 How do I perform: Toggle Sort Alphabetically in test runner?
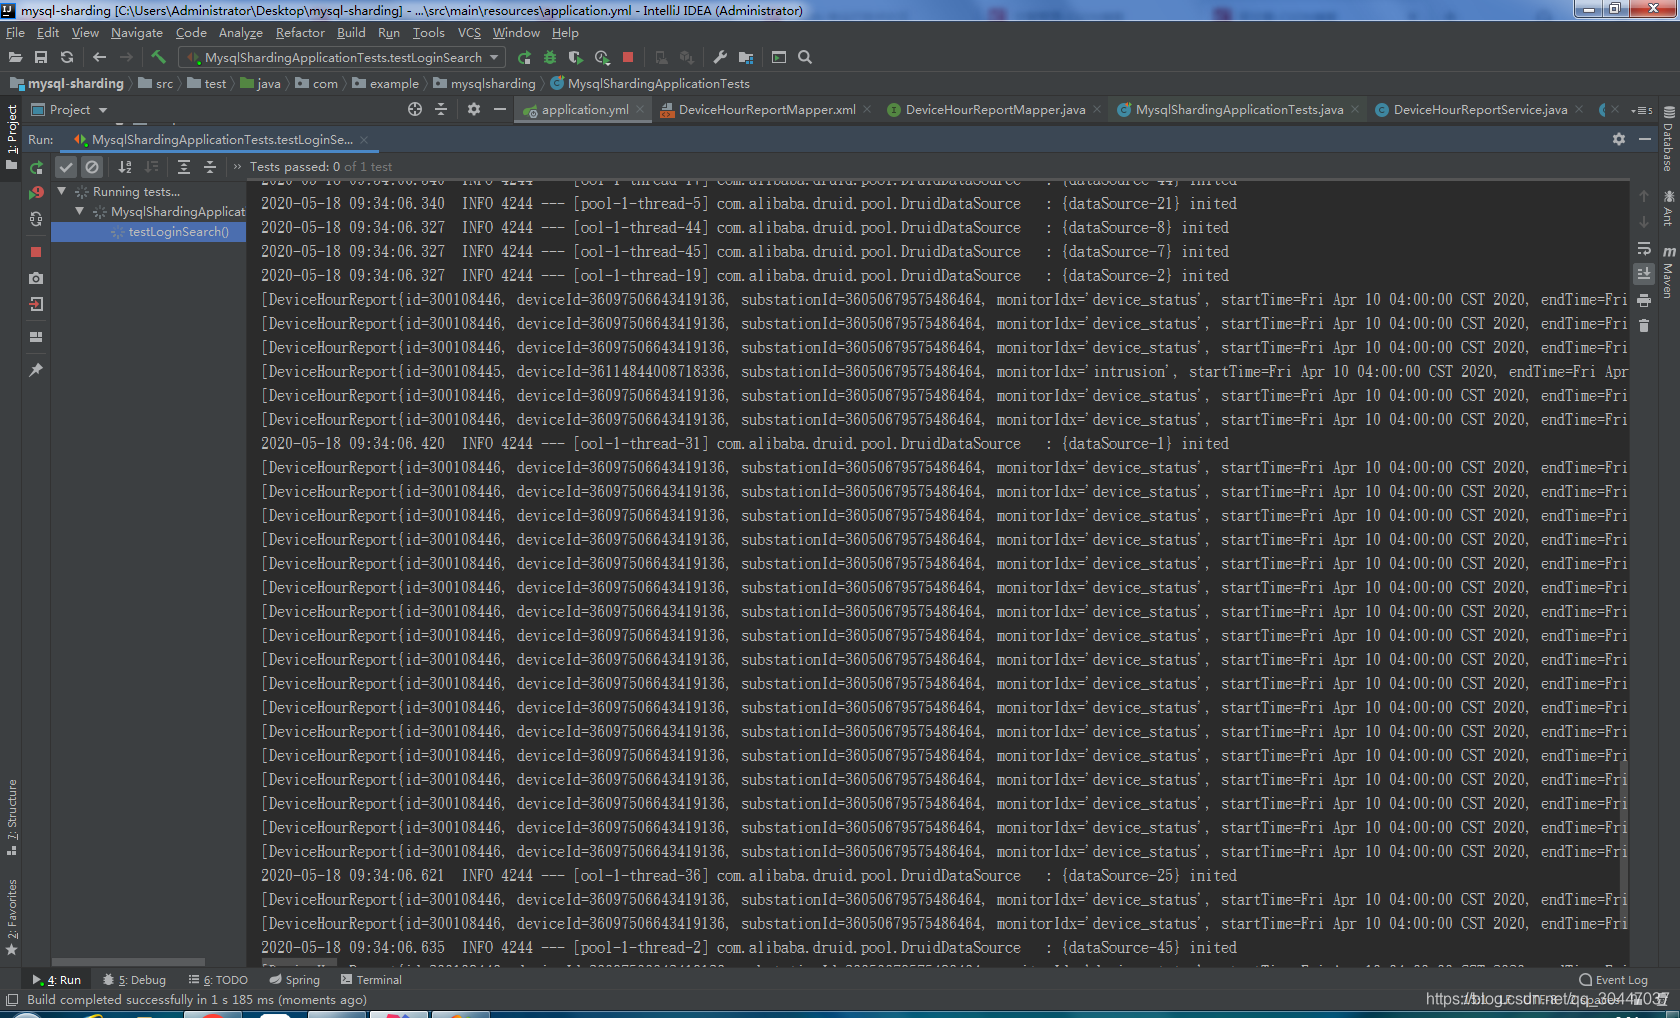point(125,167)
